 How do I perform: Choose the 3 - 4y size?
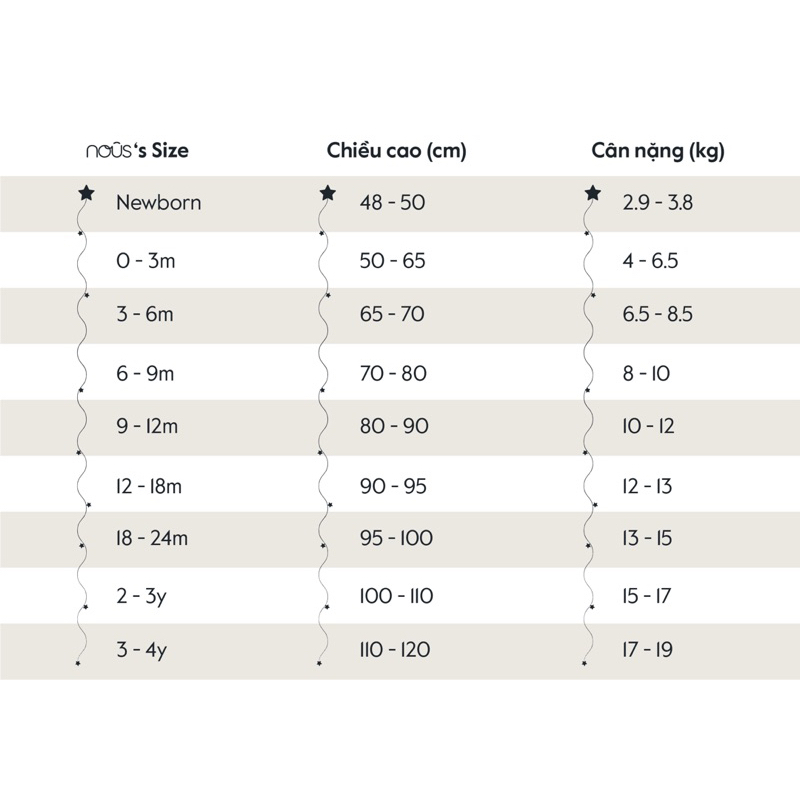pyautogui.click(x=140, y=650)
